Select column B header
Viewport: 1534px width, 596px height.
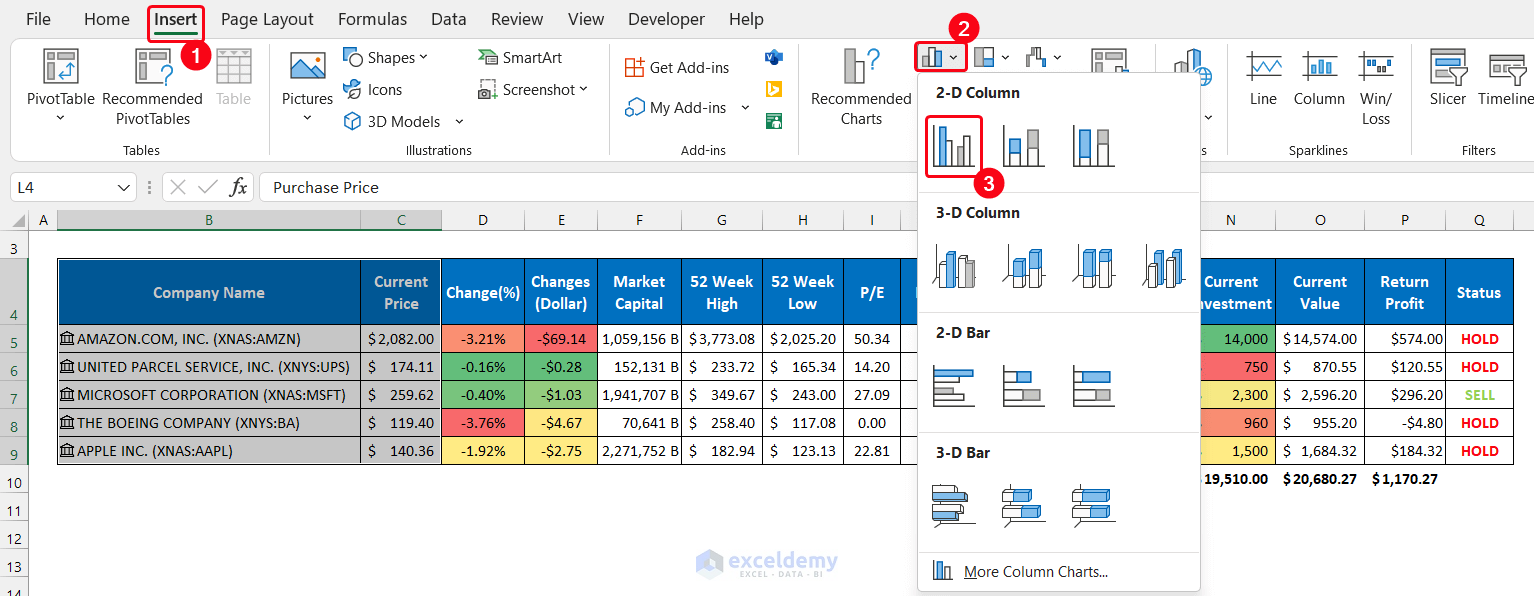(x=208, y=220)
